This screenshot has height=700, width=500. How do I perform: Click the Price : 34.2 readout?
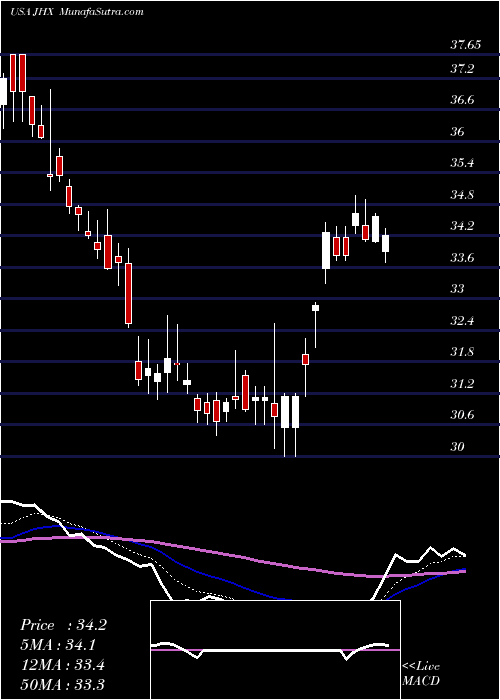63,625
